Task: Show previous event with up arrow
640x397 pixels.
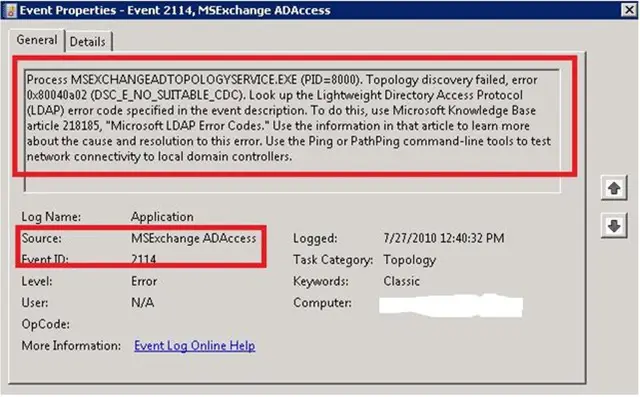Action: [614, 188]
